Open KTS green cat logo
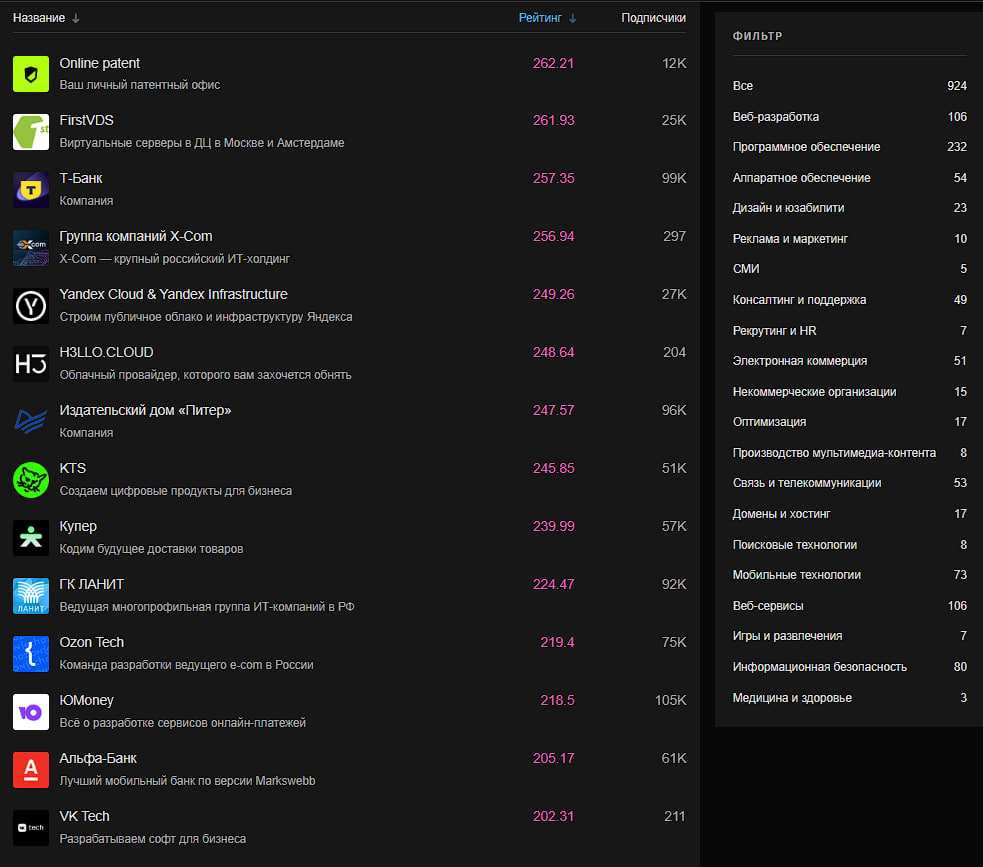The height and width of the screenshot is (867, 983). tap(31, 480)
